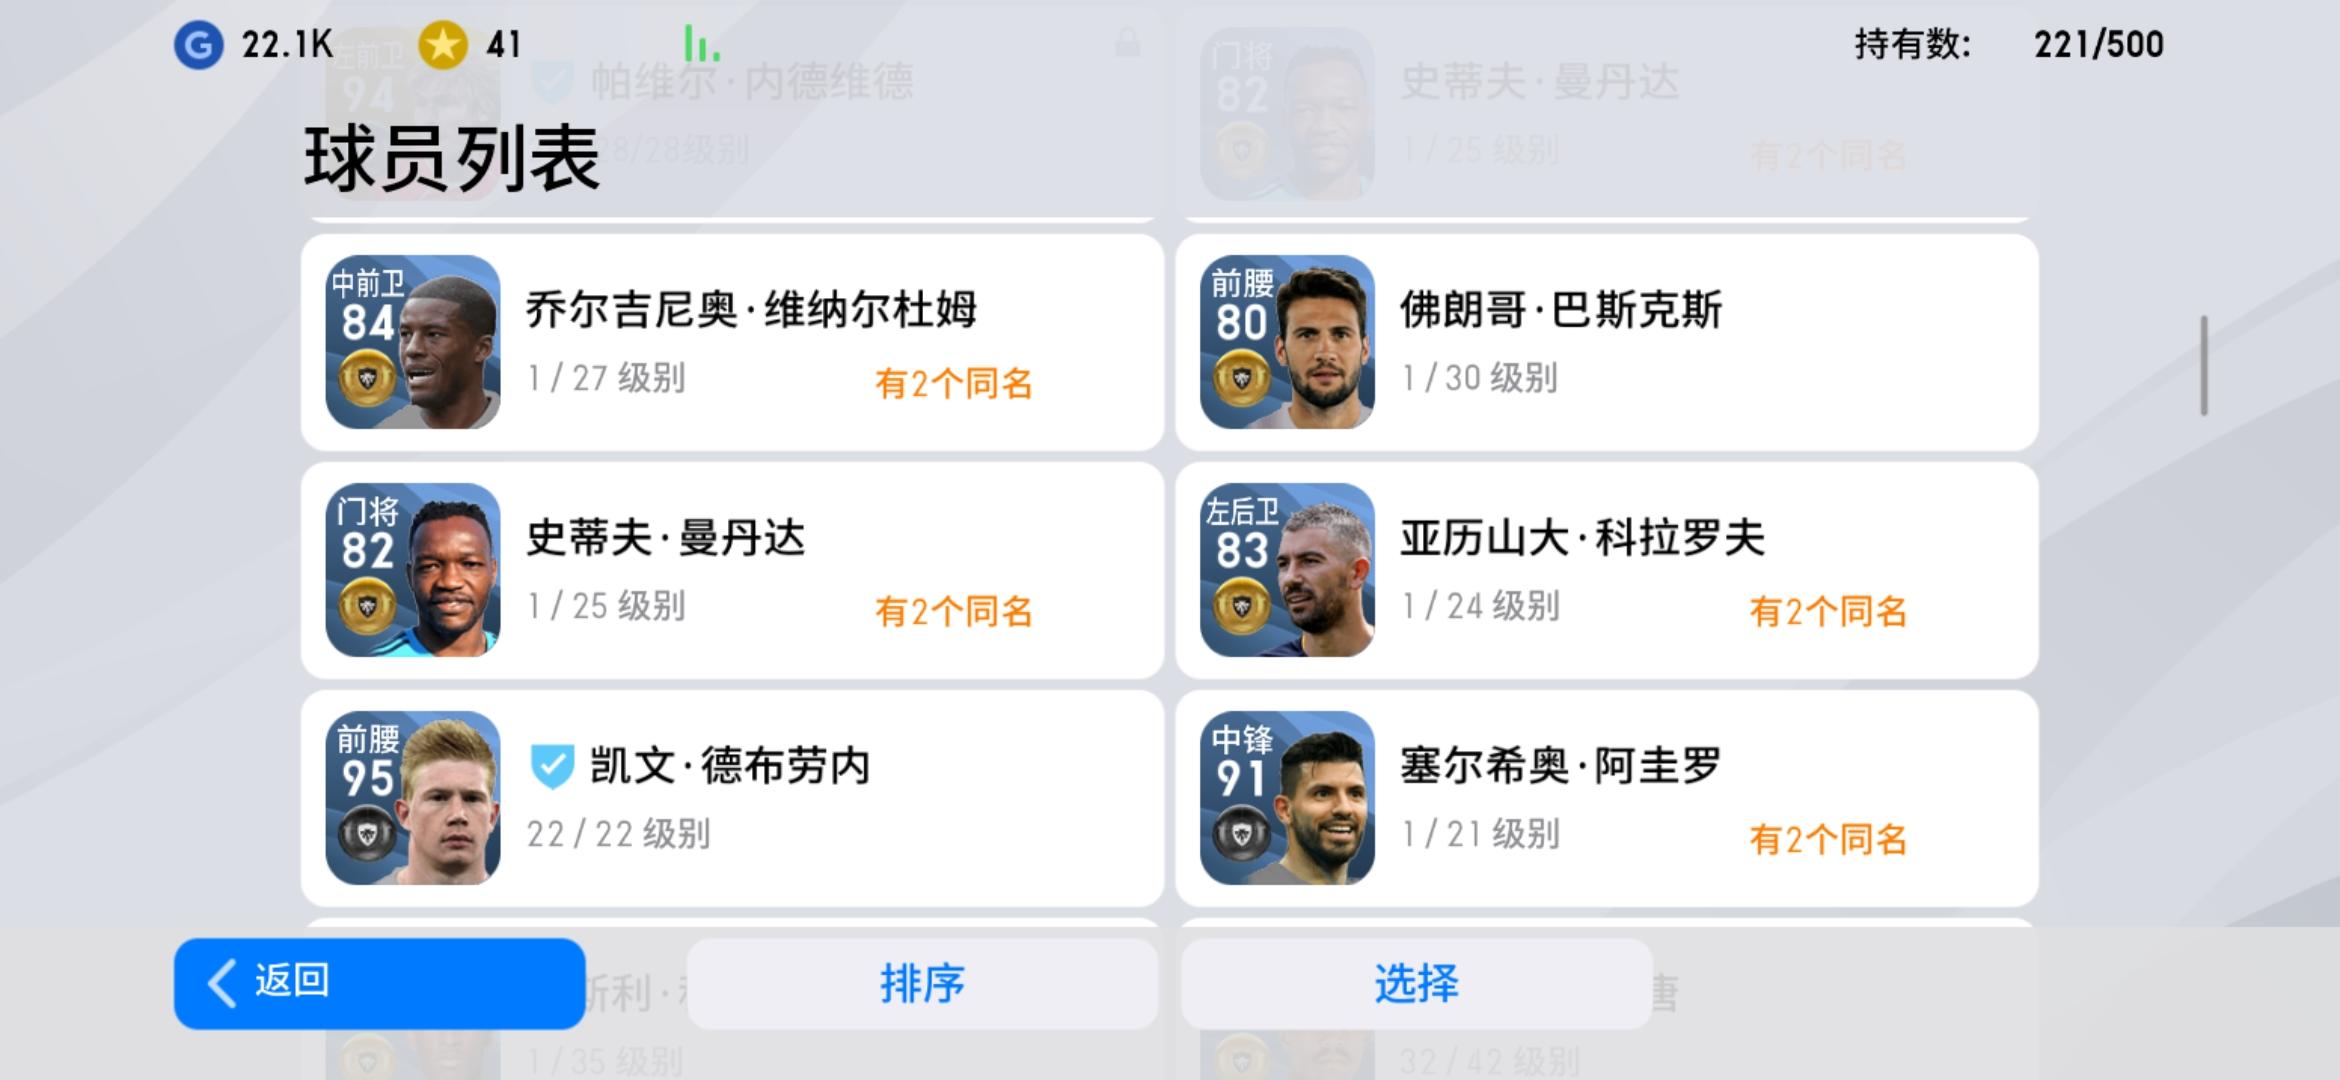Open the 排序 sort options

tap(922, 983)
